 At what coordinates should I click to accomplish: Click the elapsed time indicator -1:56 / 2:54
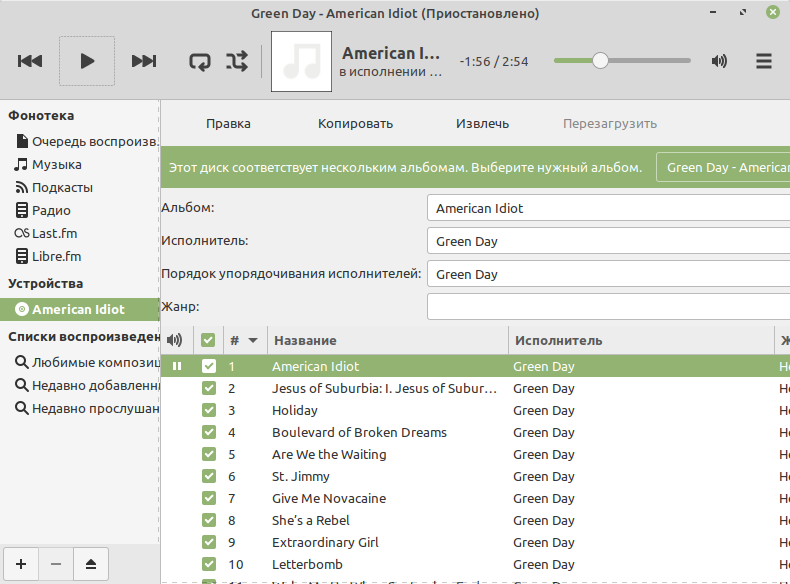(x=494, y=61)
